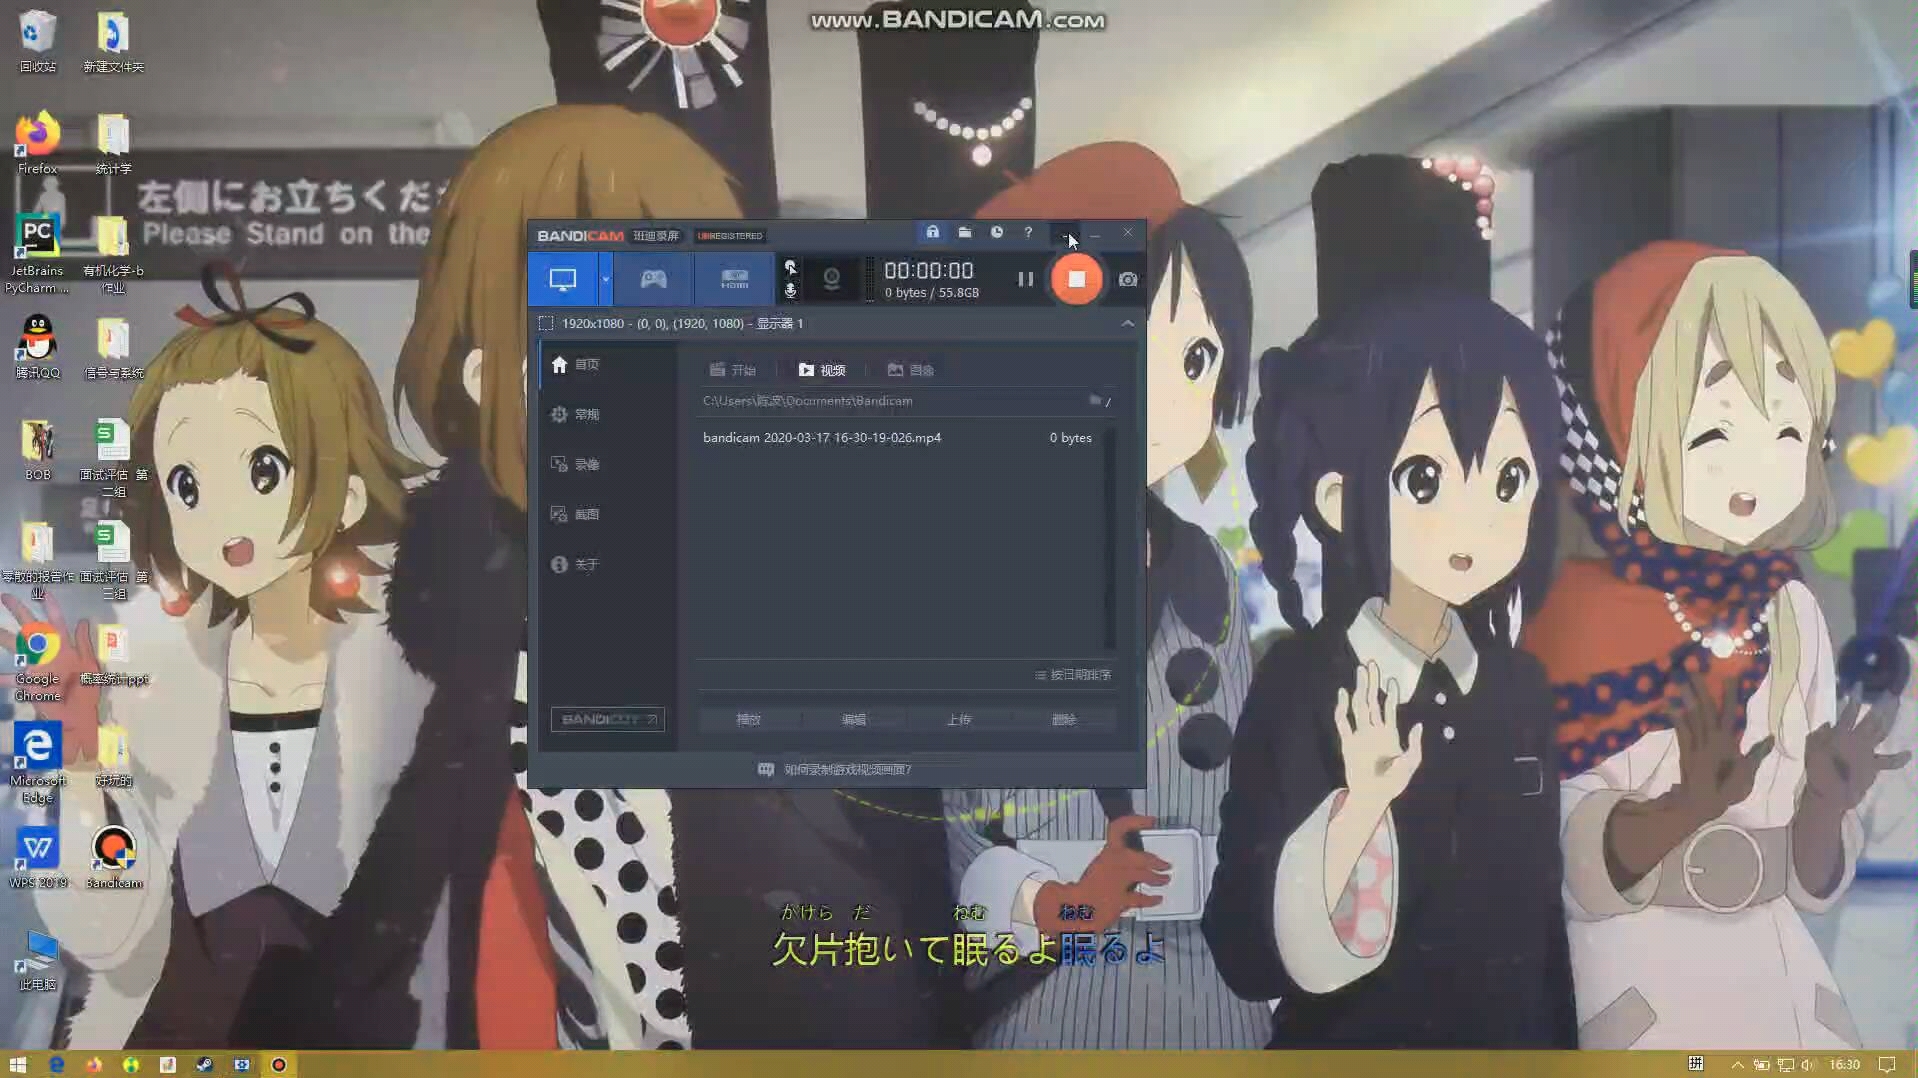Switch to the Images tab
The width and height of the screenshot is (1918, 1078).
click(x=910, y=370)
